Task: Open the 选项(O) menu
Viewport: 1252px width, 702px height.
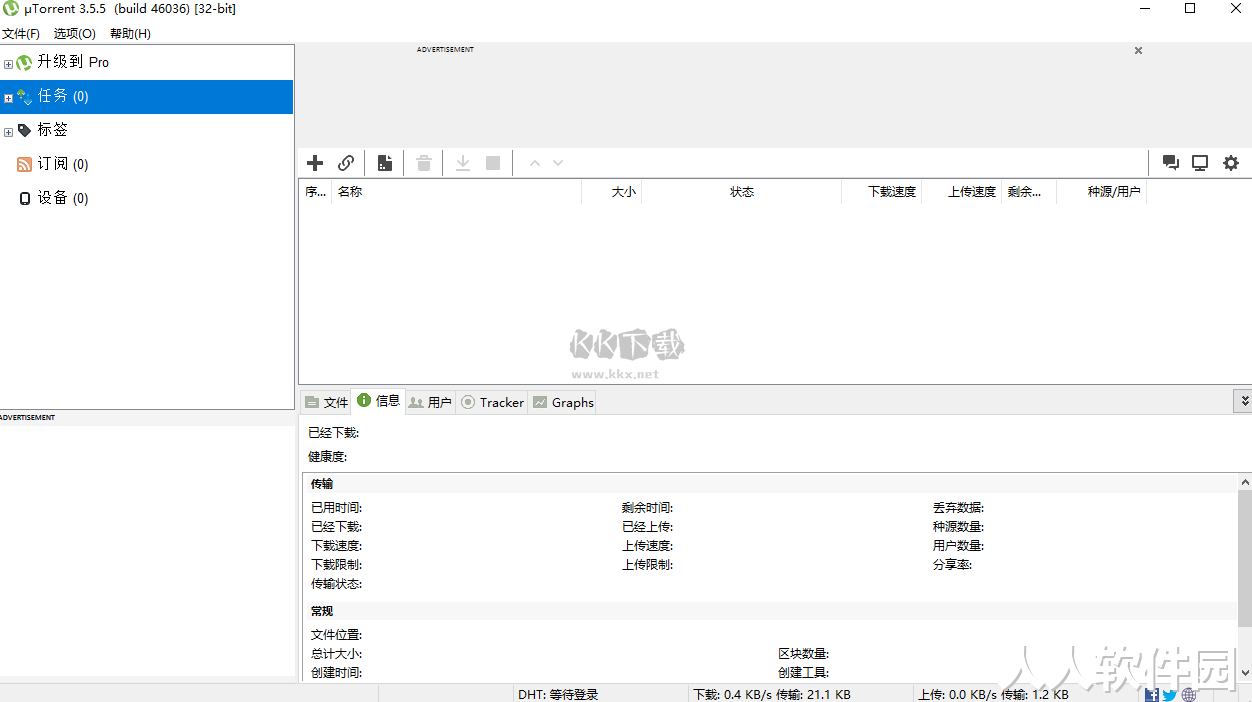Action: 75,33
